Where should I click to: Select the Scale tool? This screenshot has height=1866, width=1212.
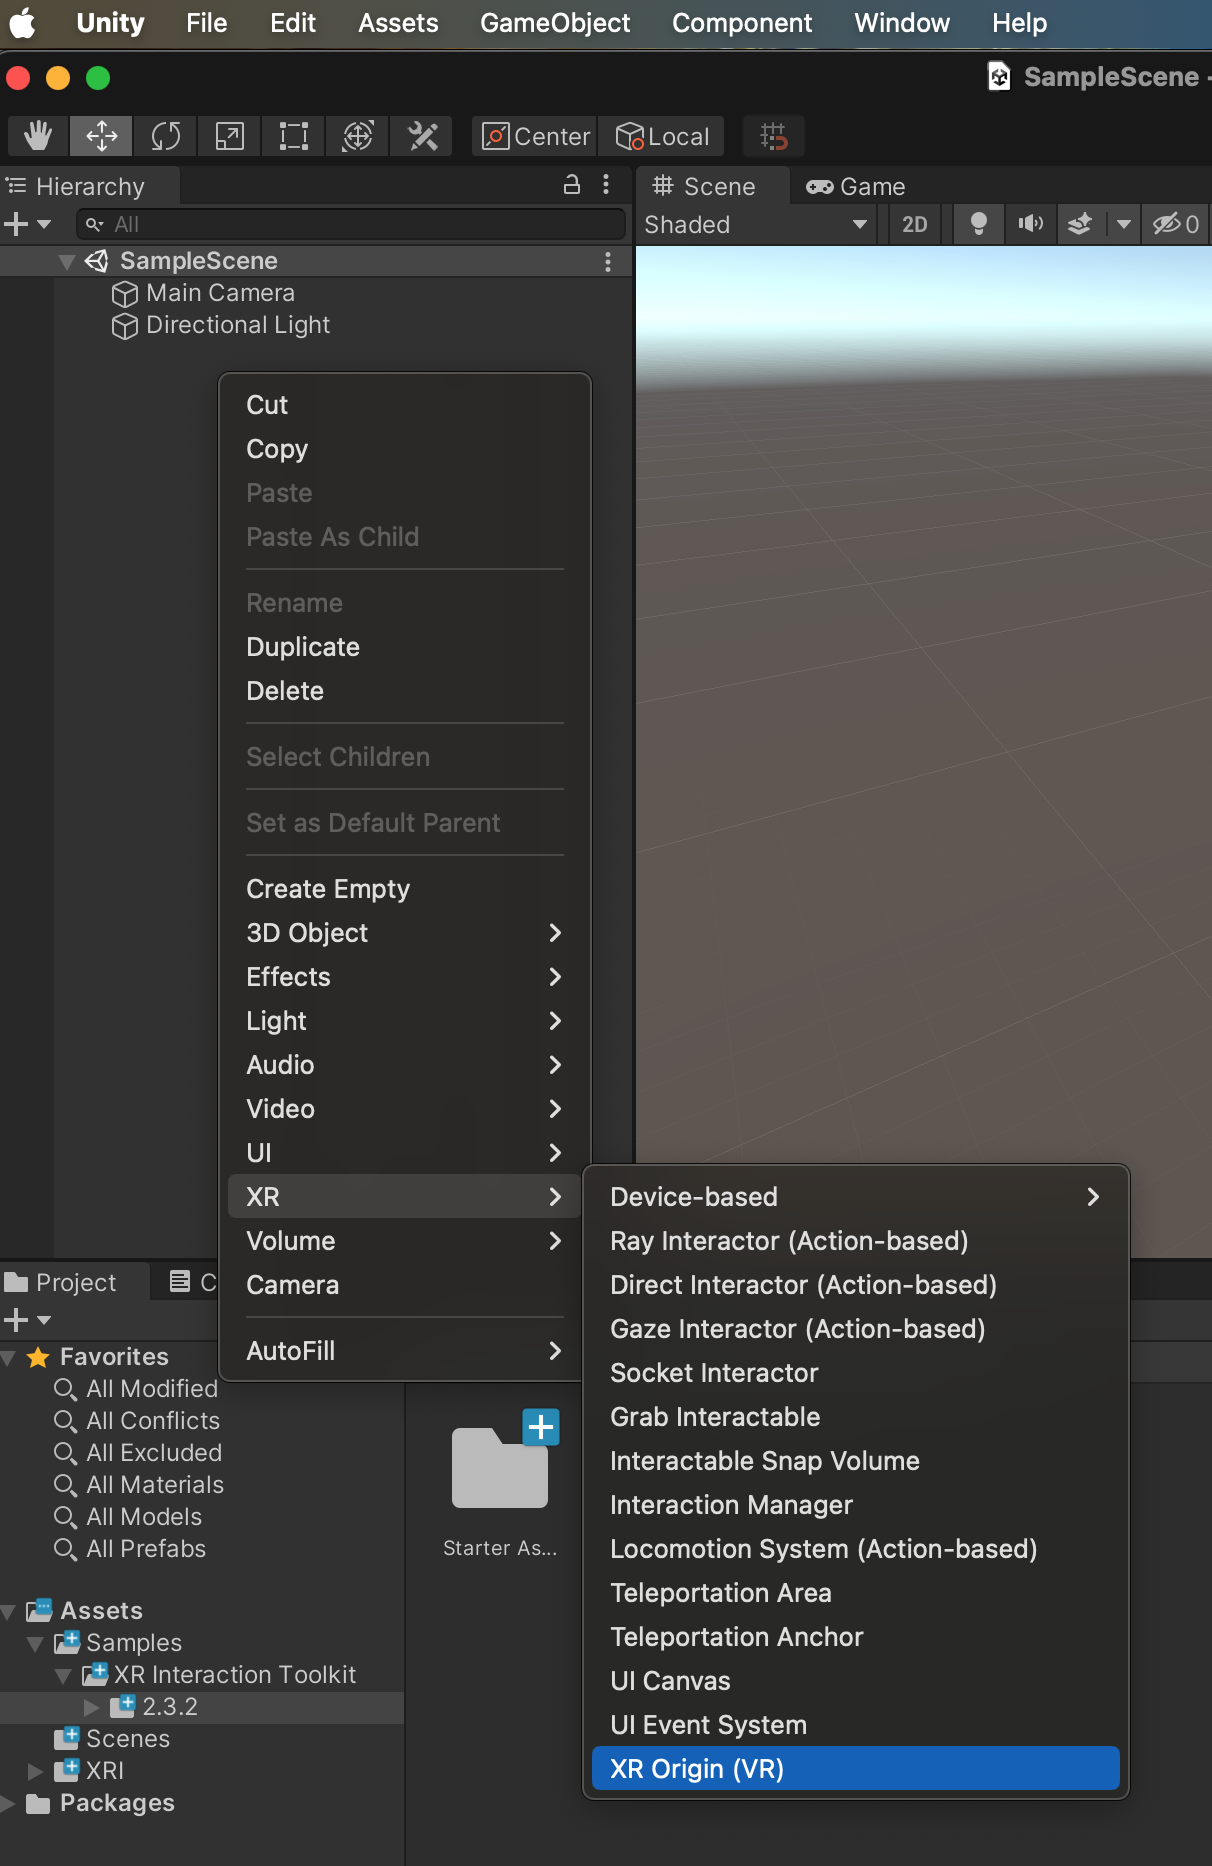[229, 136]
